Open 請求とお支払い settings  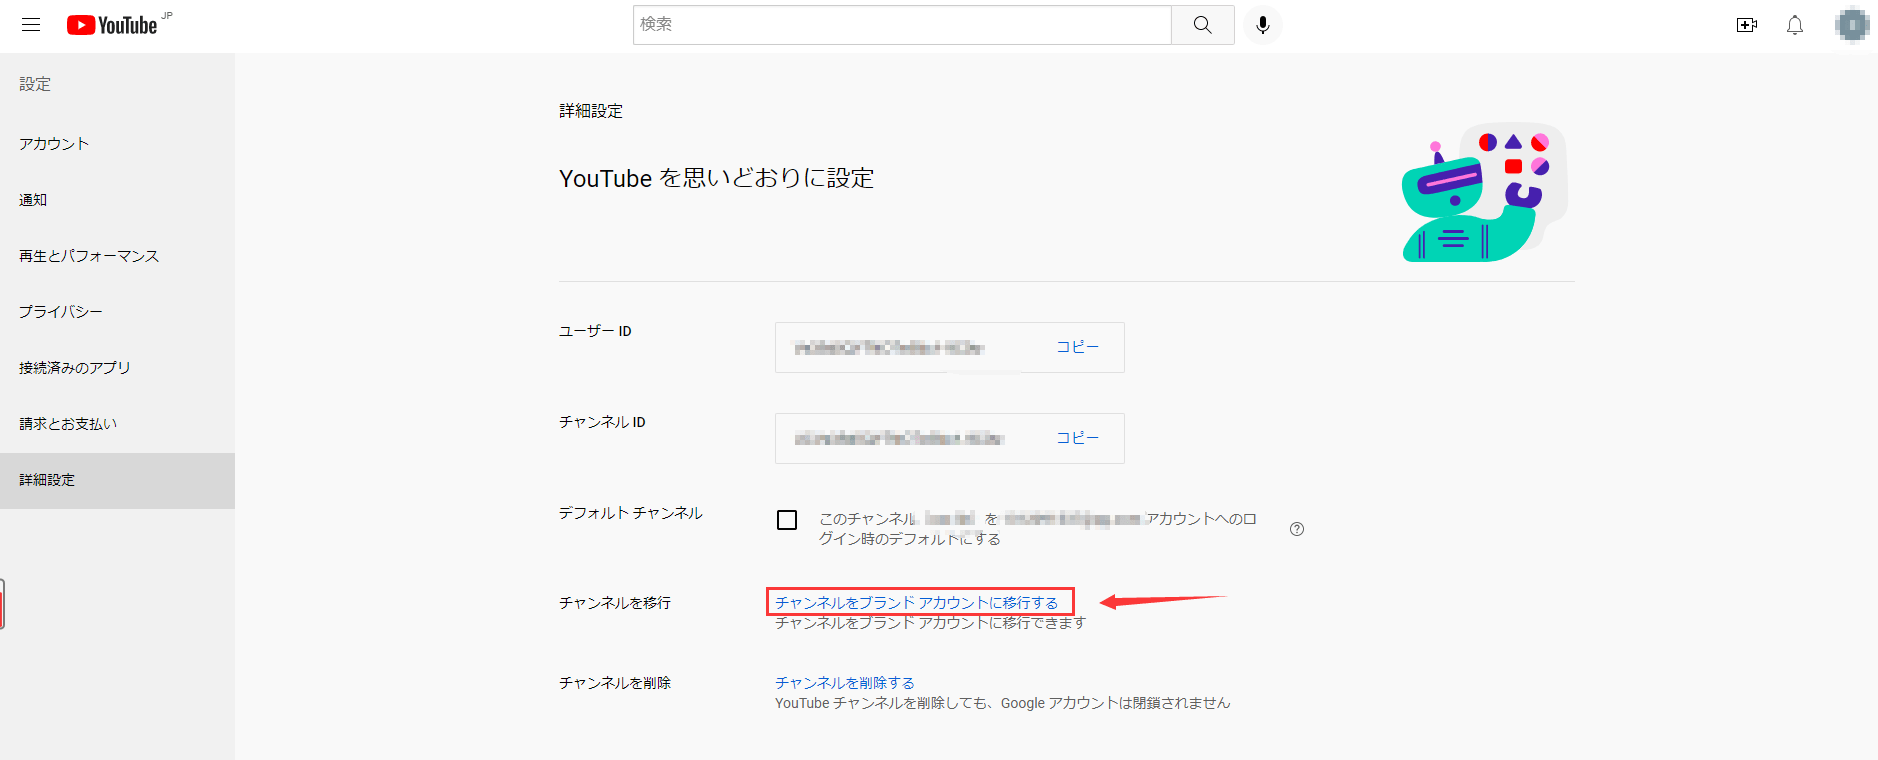pos(117,424)
